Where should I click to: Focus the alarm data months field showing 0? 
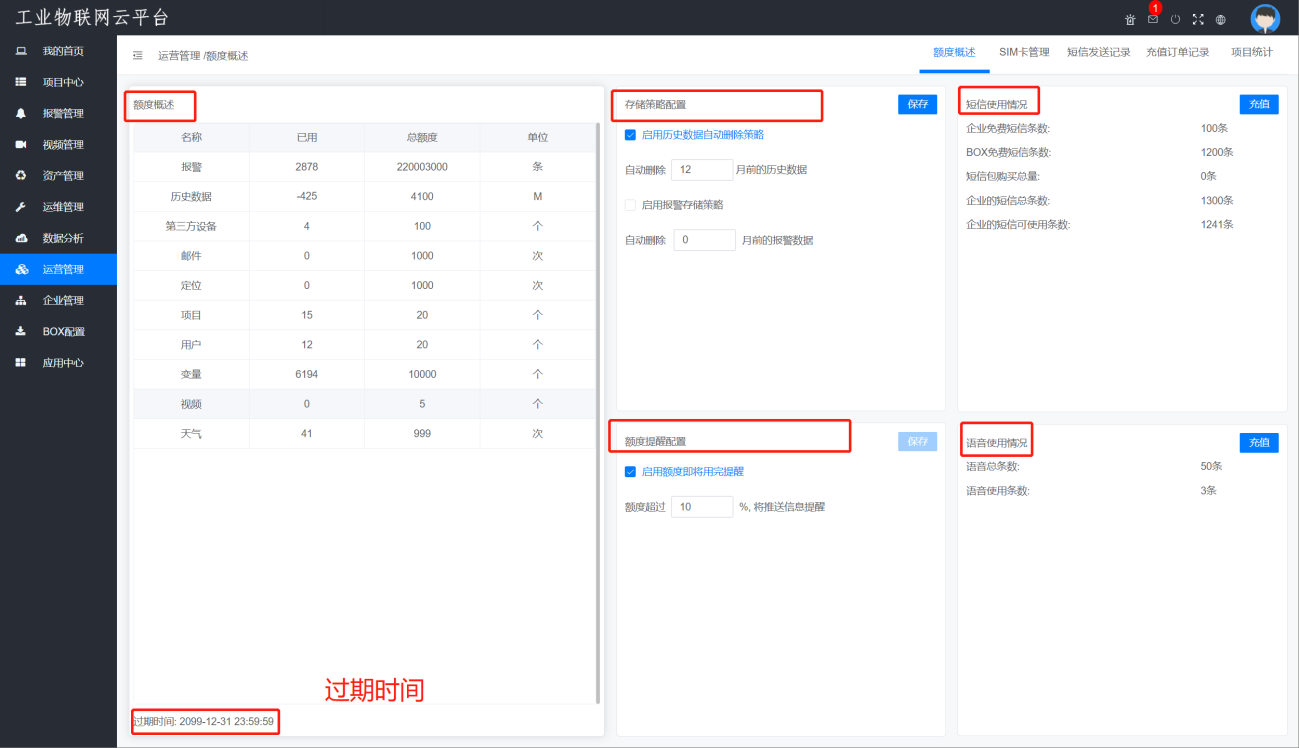point(704,240)
